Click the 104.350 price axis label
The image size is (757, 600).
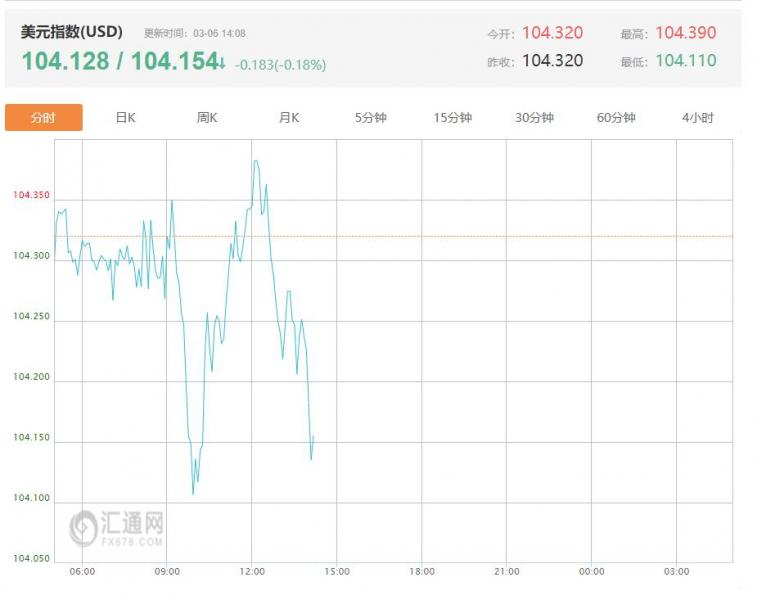[x=30, y=196]
